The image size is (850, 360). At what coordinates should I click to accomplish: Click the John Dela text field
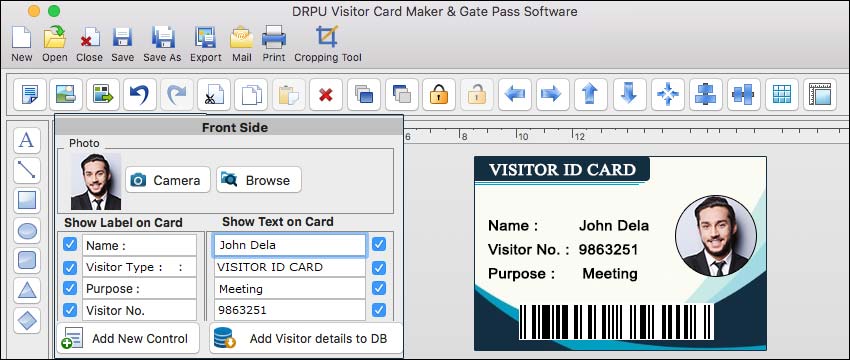290,245
